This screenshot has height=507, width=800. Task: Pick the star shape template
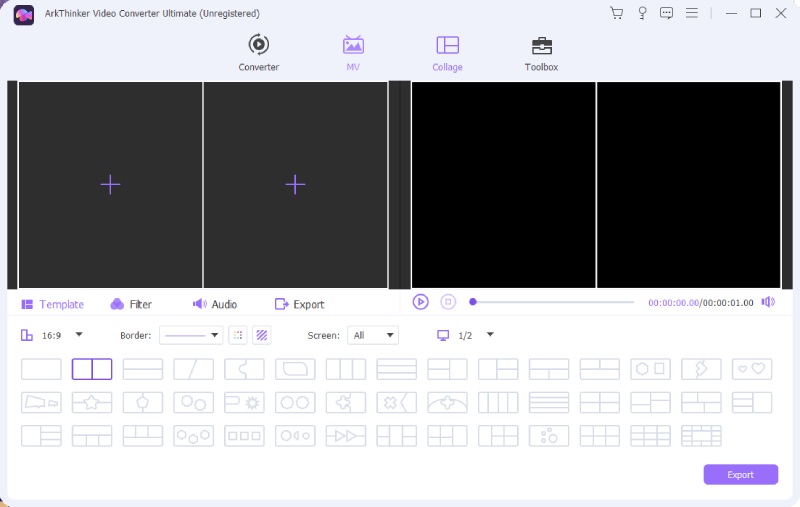pos(92,402)
